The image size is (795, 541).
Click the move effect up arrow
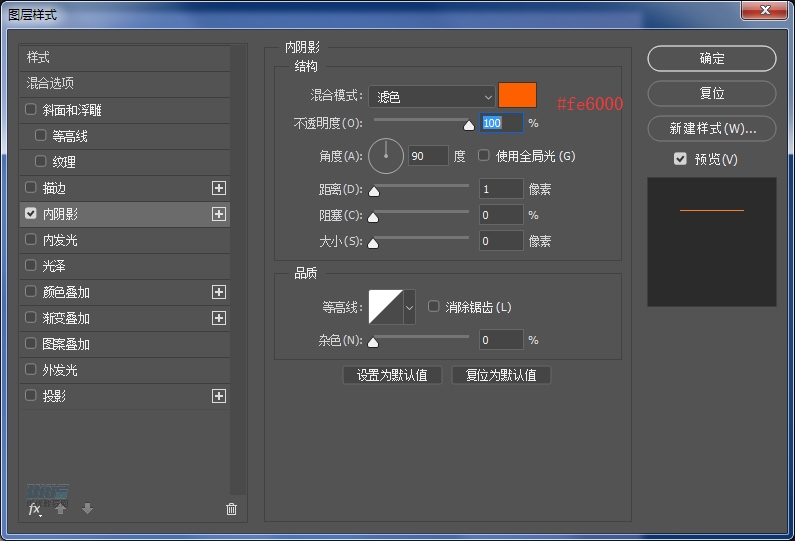pyautogui.click(x=61, y=509)
